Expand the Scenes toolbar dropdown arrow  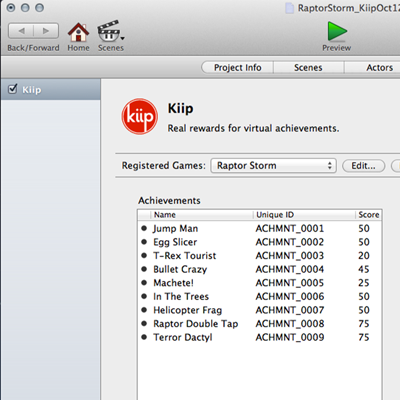click(x=123, y=39)
